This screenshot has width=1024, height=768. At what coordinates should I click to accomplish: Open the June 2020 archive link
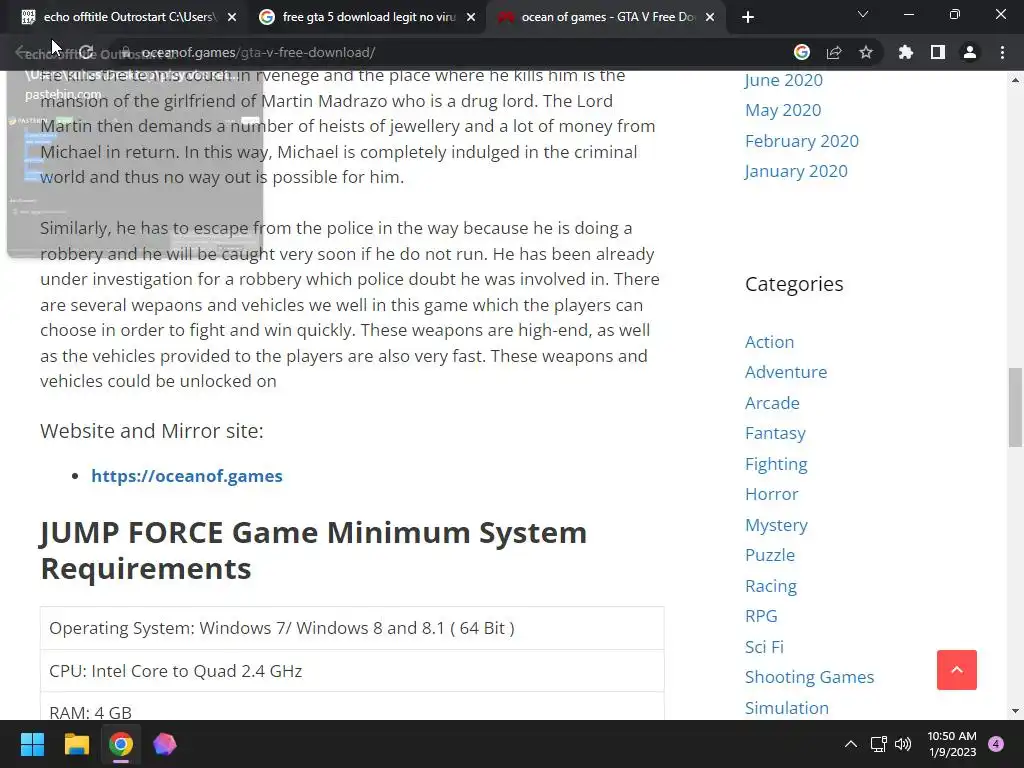784,80
